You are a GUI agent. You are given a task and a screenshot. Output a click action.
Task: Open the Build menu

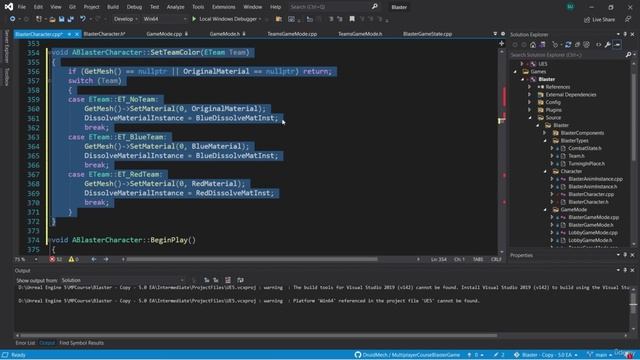[113, 7]
